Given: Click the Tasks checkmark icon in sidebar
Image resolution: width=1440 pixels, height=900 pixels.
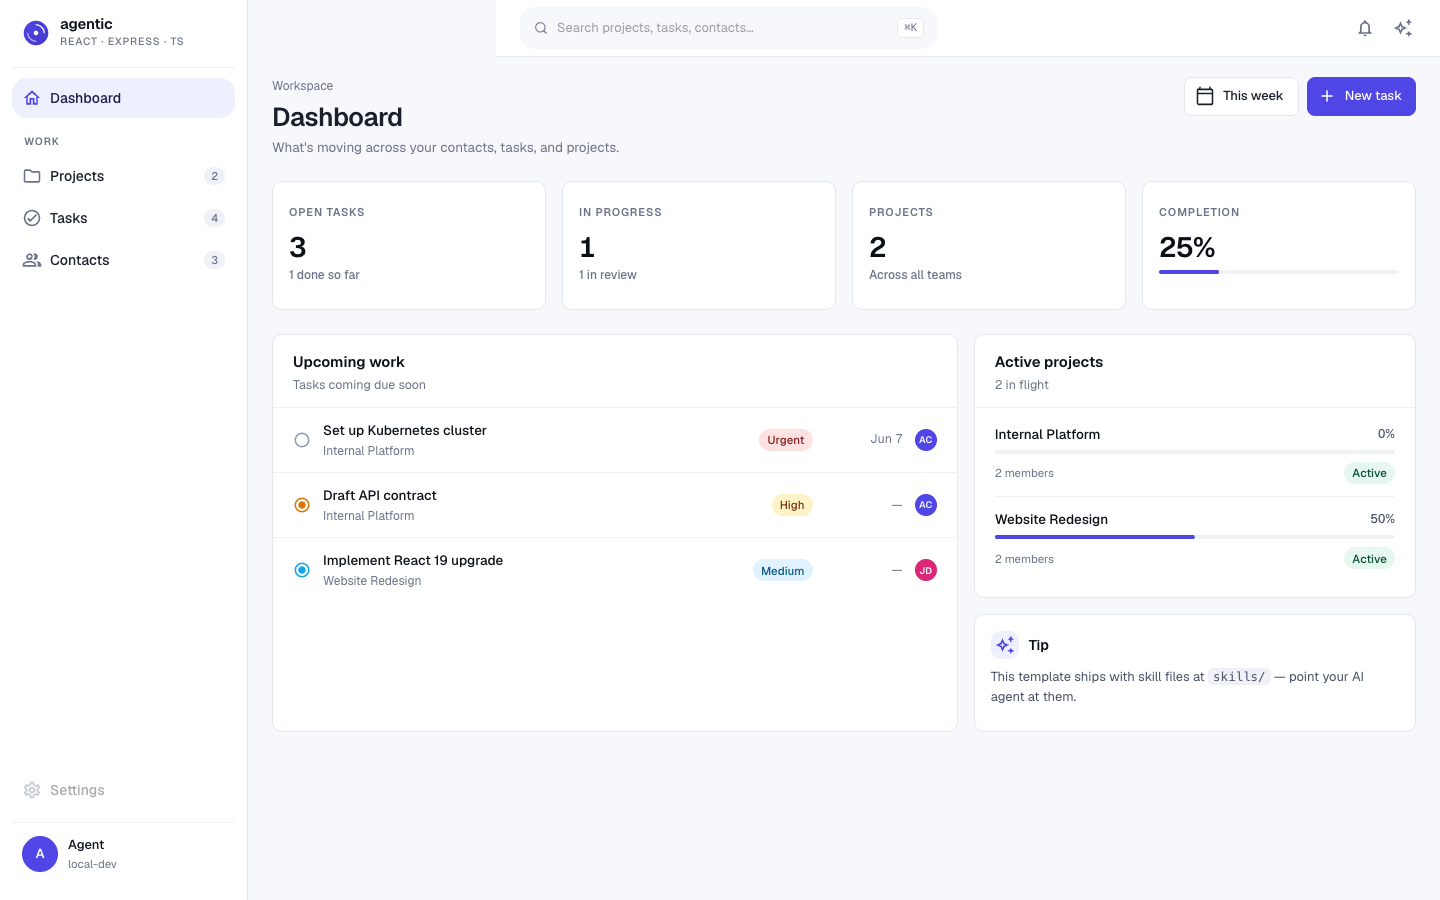Looking at the screenshot, I should pos(32,218).
